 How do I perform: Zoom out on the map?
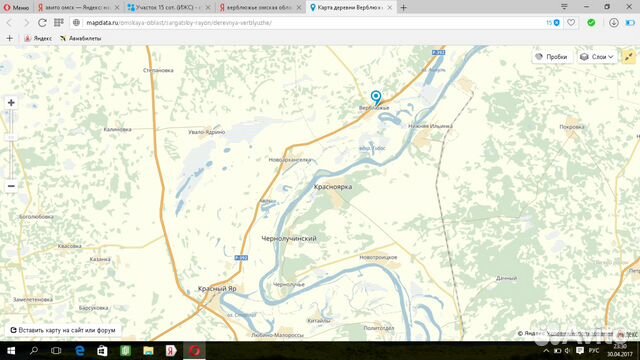point(11,186)
